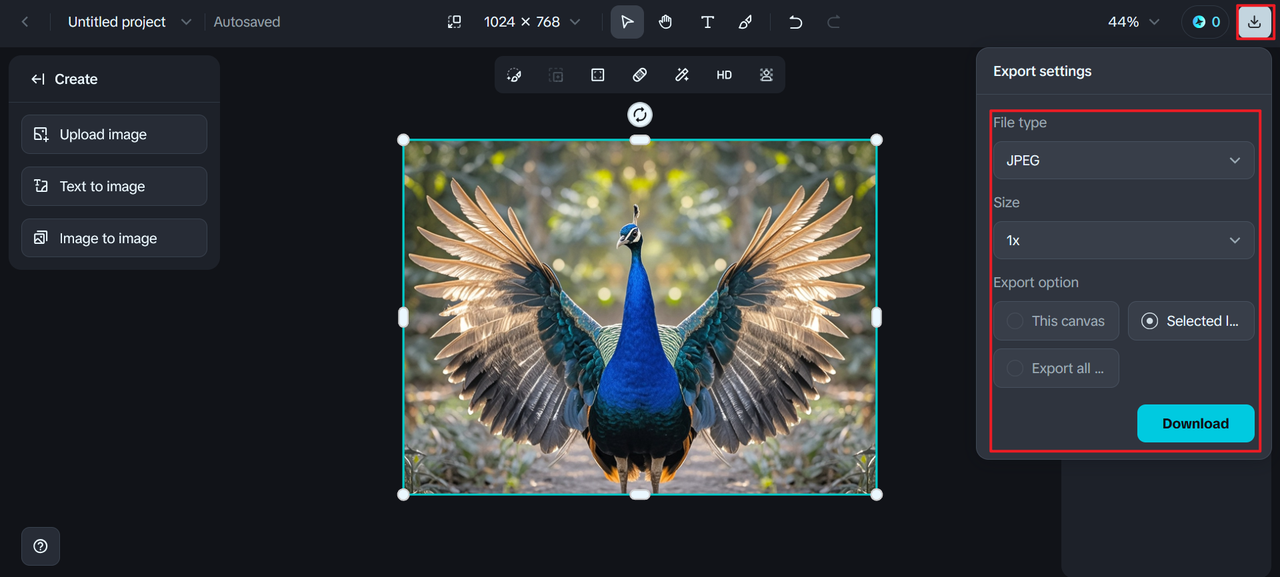The height and width of the screenshot is (577, 1280).
Task: Open the 1024 × 768 canvas size dropdown
Action: point(531,22)
